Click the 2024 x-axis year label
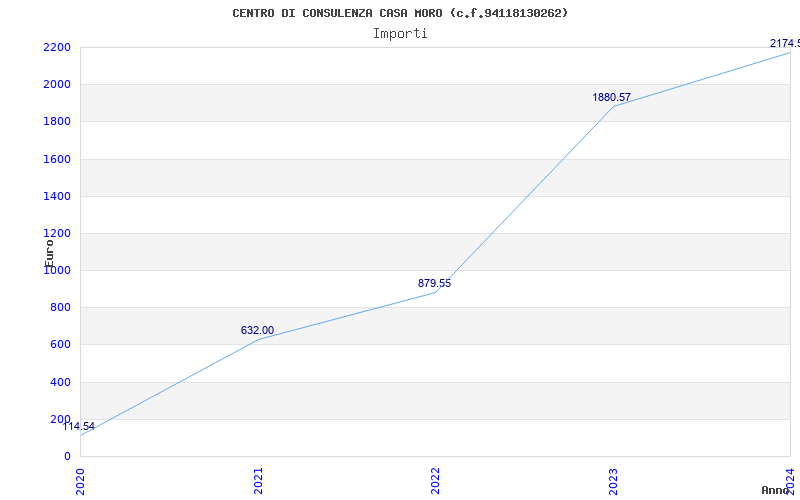This screenshot has width=800, height=500. pos(790,481)
